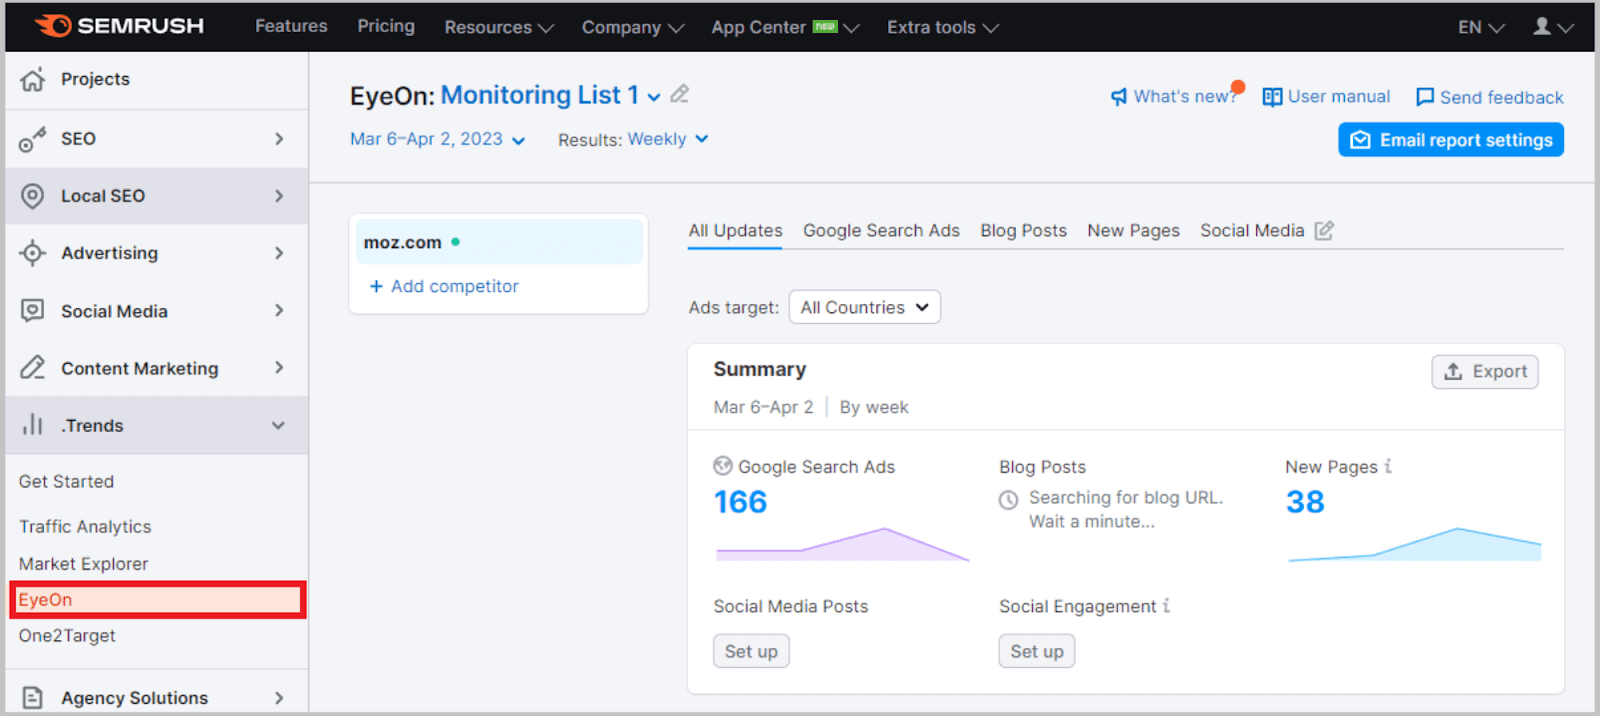This screenshot has width=1600, height=716.
Task: Open the Projects sidebar item
Action: coord(157,79)
